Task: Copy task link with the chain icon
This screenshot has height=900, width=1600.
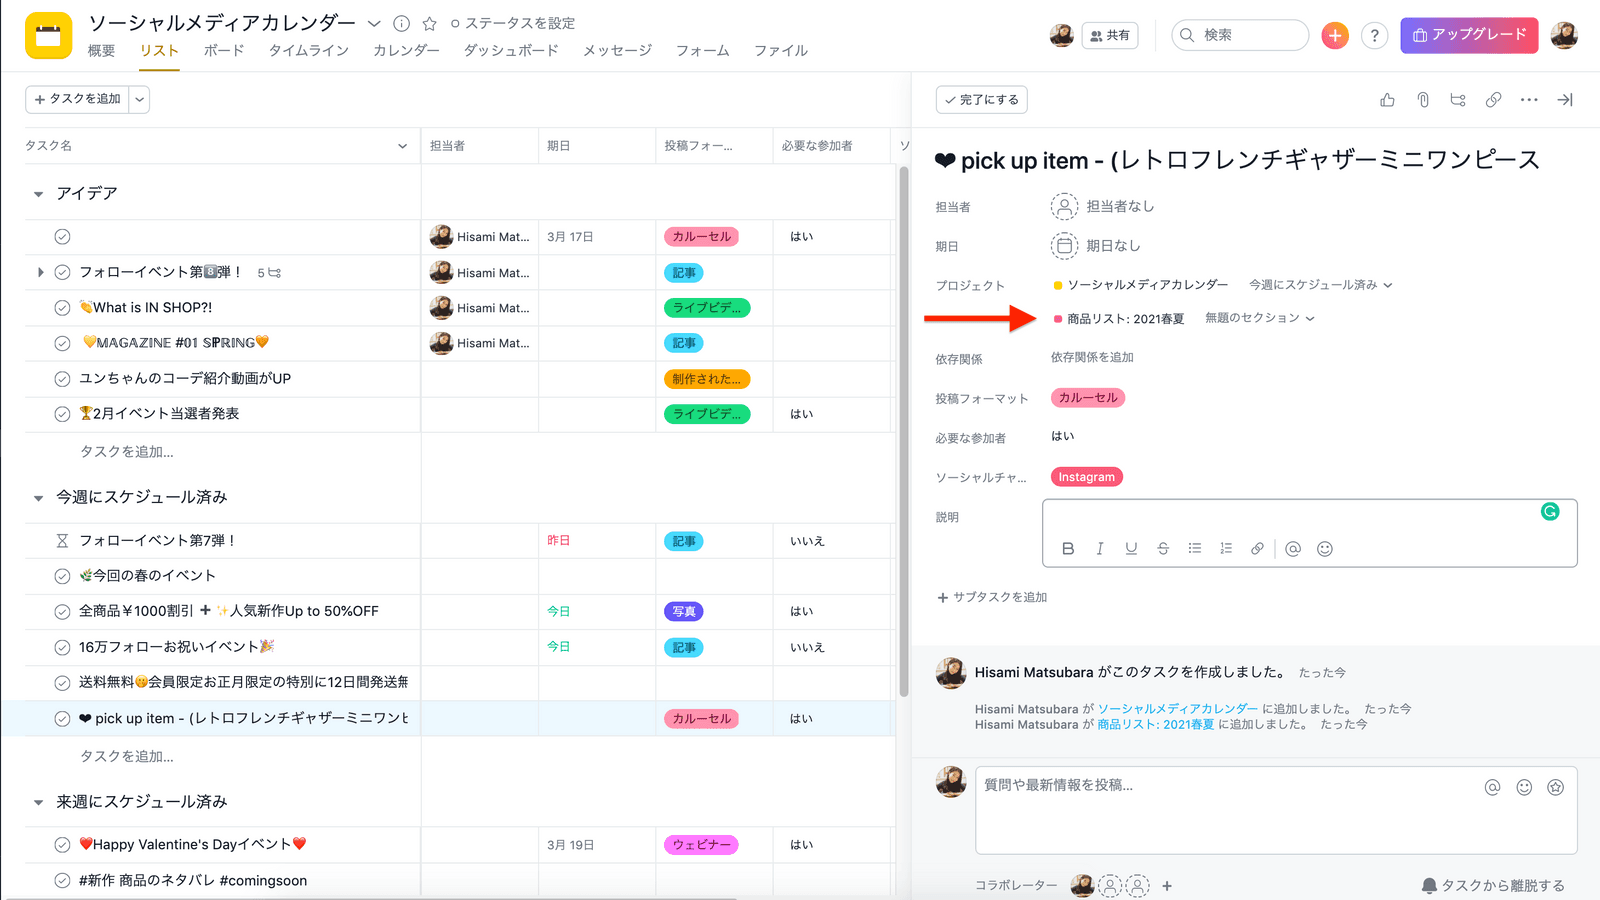Action: click(x=1493, y=100)
